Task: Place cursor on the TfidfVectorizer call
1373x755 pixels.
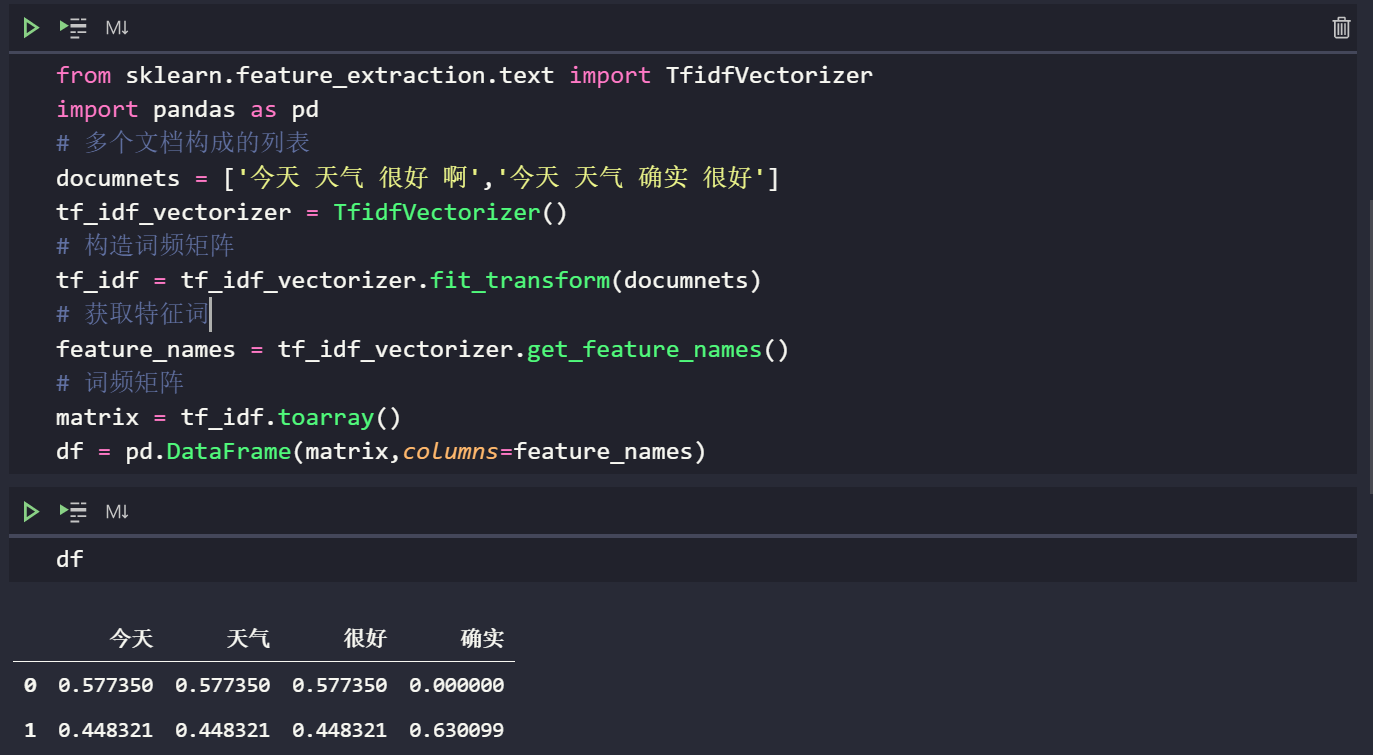Action: (x=437, y=211)
